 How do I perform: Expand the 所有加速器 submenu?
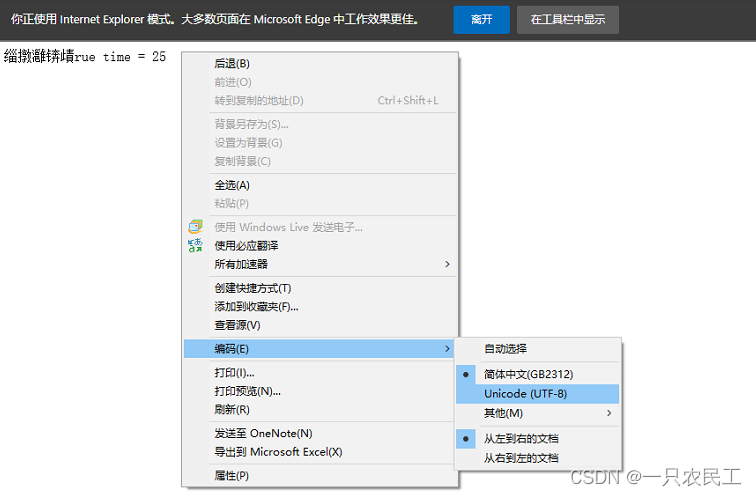(x=320, y=264)
